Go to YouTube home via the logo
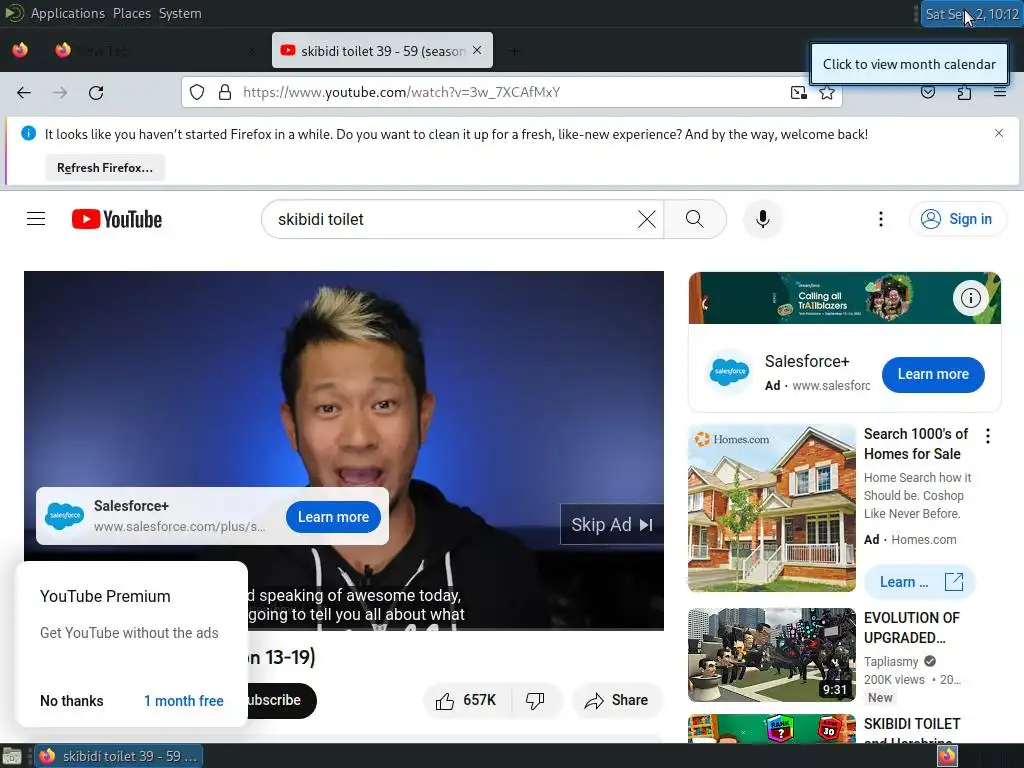 coord(117,219)
